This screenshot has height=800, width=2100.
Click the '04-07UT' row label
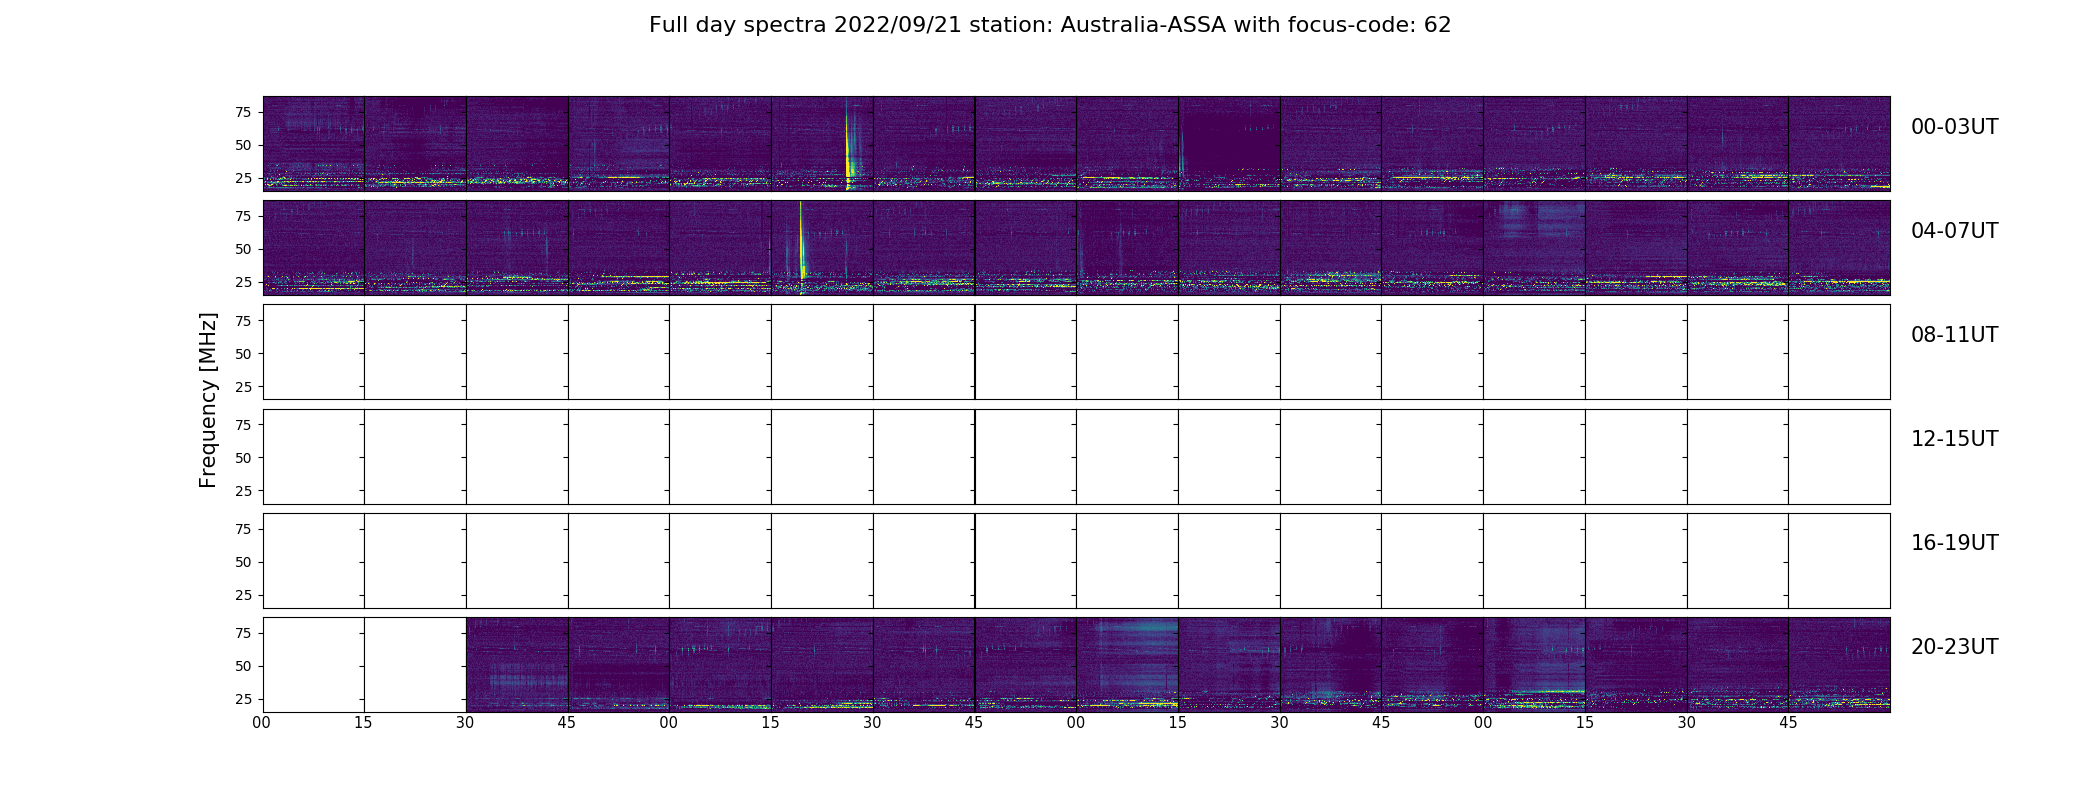[x=1954, y=231]
